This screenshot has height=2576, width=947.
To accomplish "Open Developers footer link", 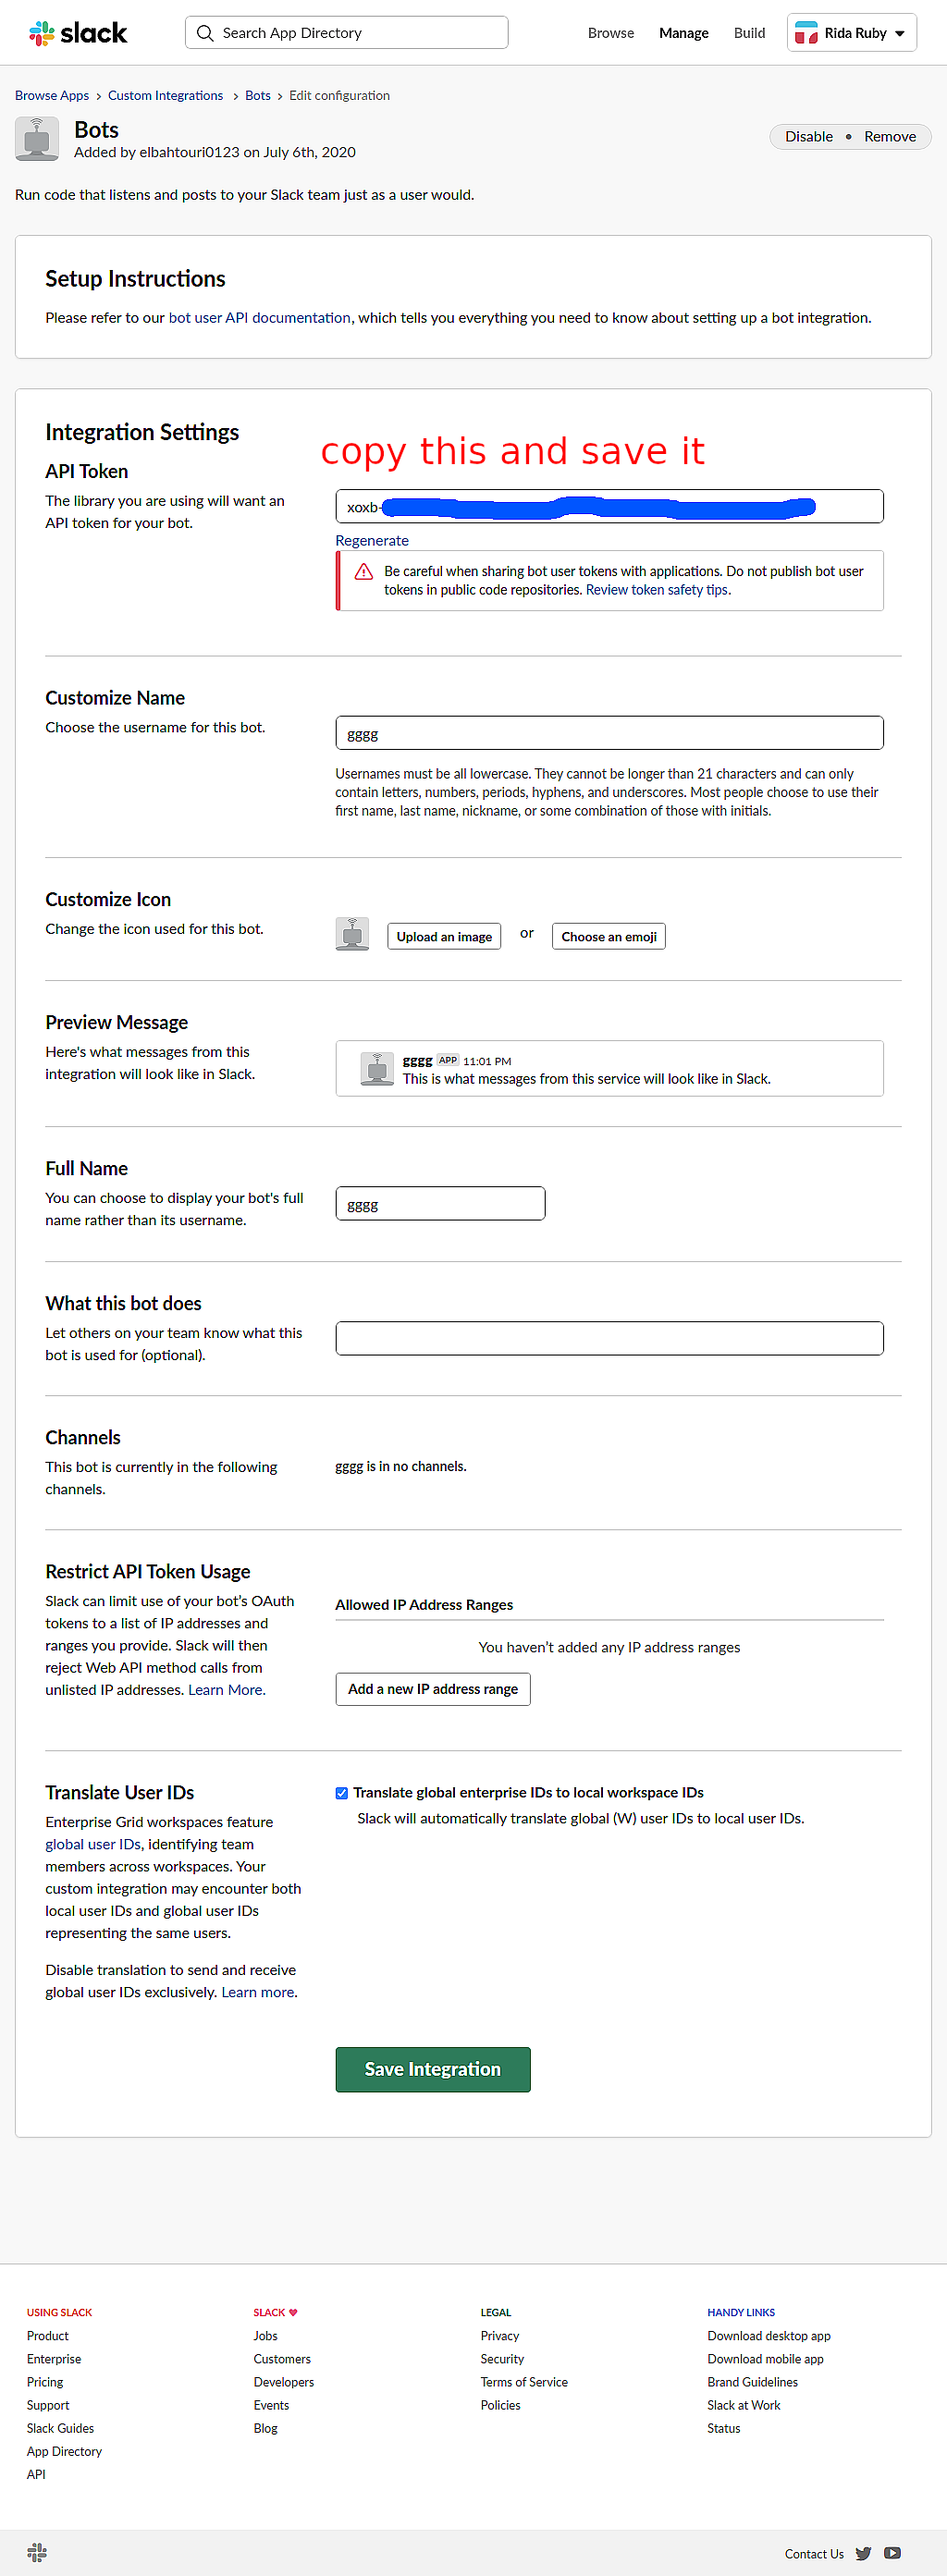I will (x=284, y=2382).
